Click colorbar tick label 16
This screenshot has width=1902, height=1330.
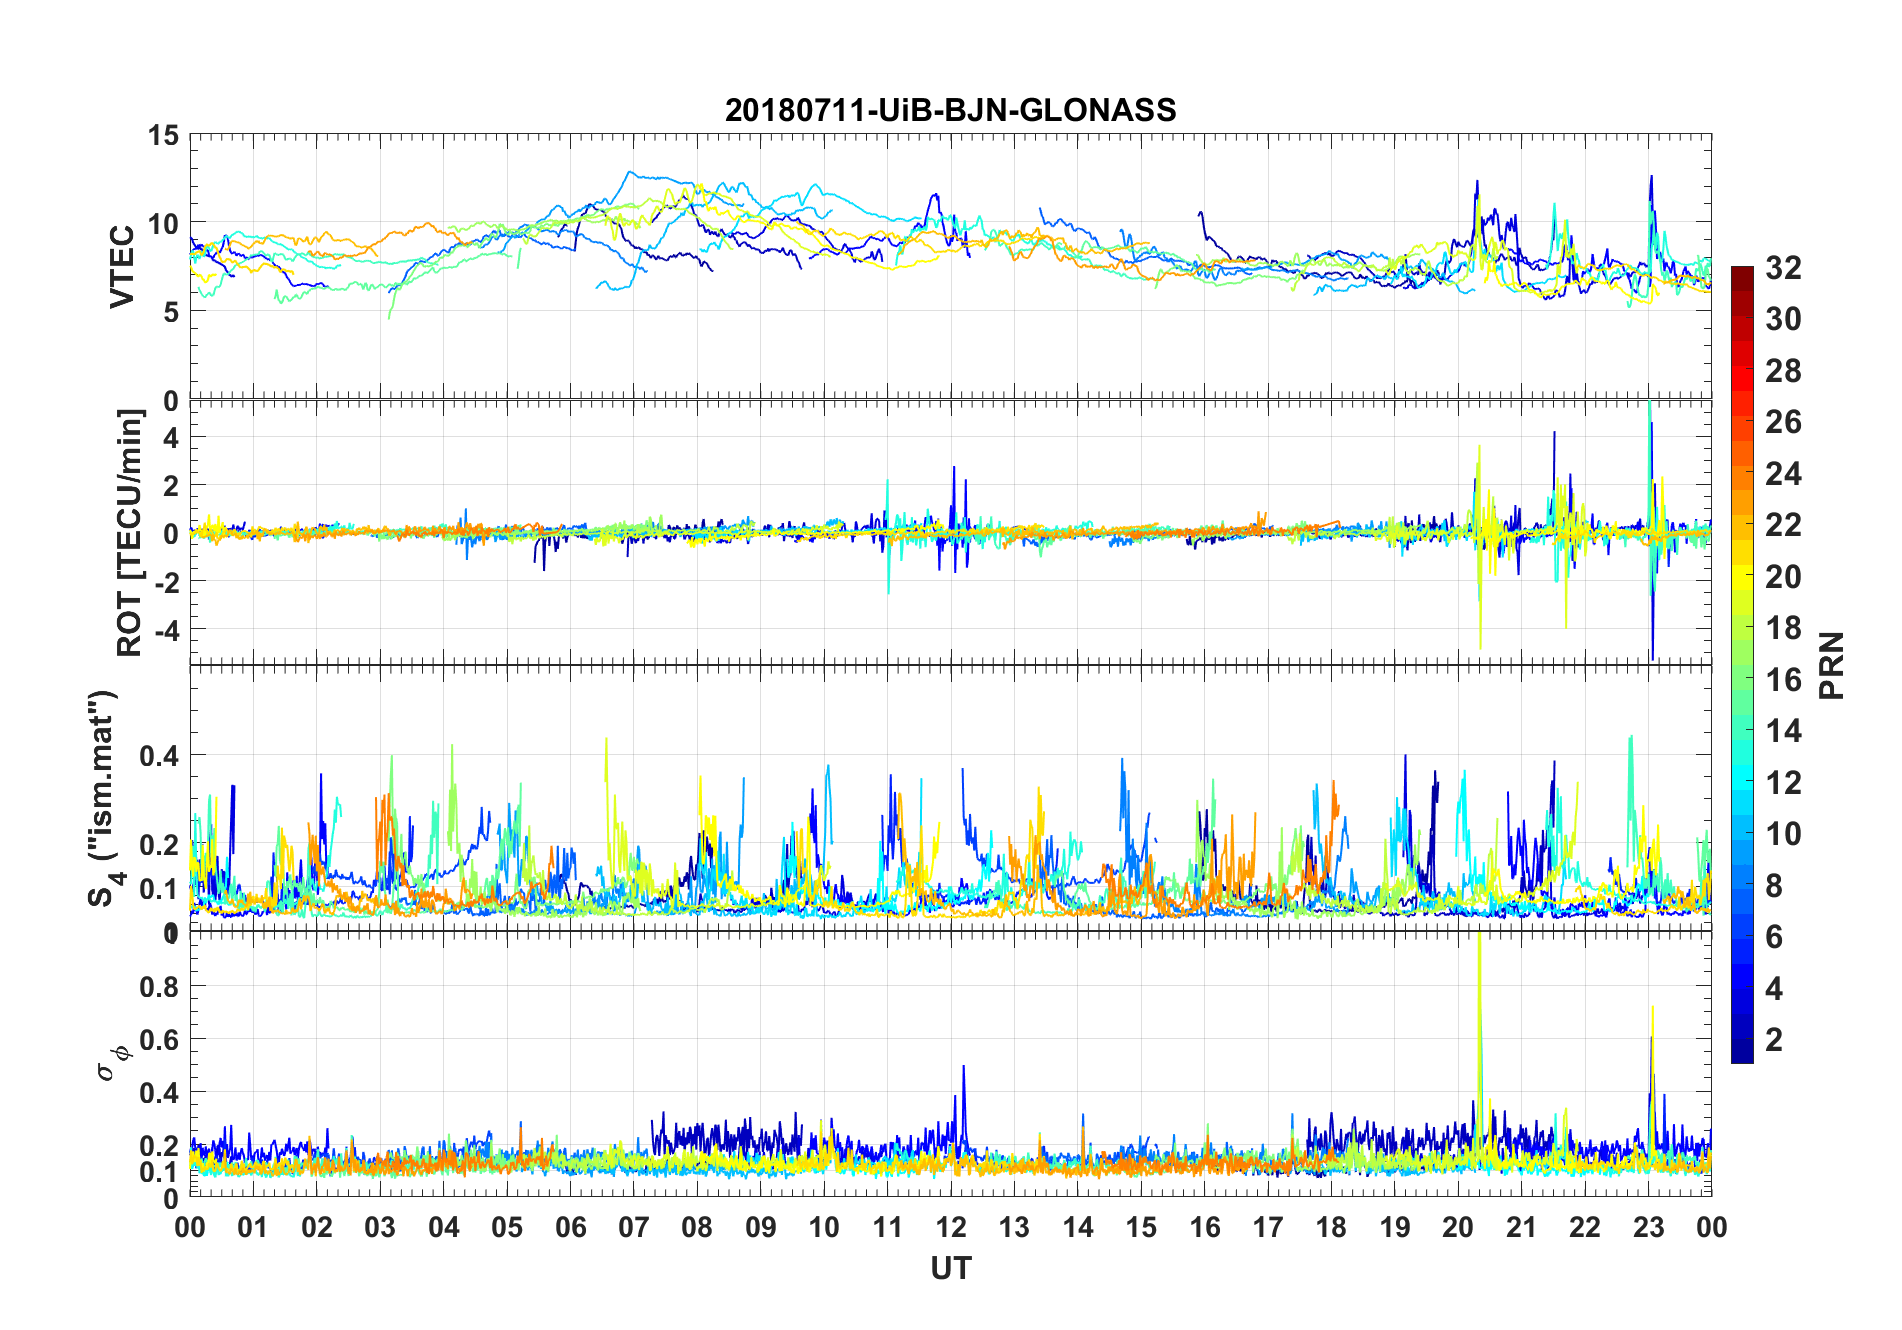[x=1783, y=680]
